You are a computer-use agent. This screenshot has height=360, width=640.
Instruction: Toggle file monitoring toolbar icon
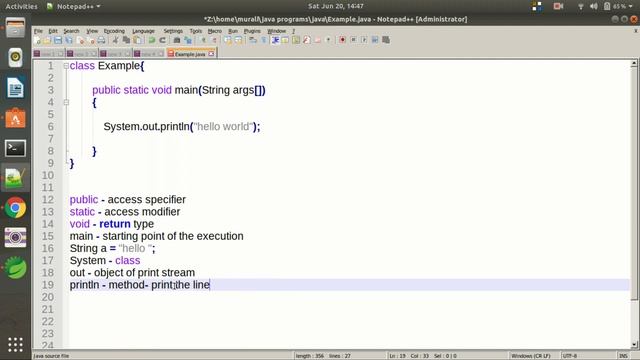coord(328,40)
